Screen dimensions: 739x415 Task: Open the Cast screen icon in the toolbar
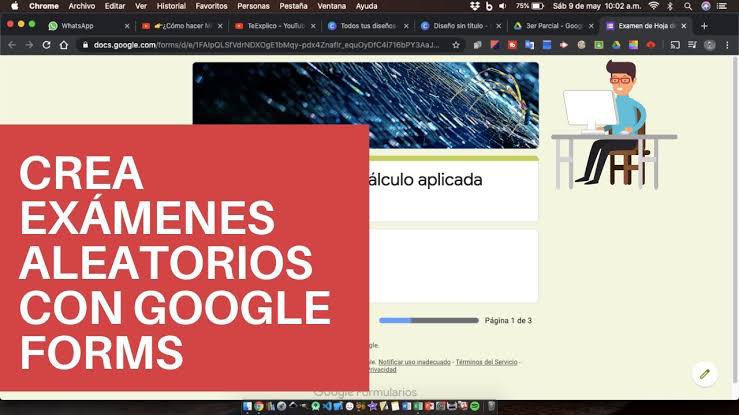(675, 45)
